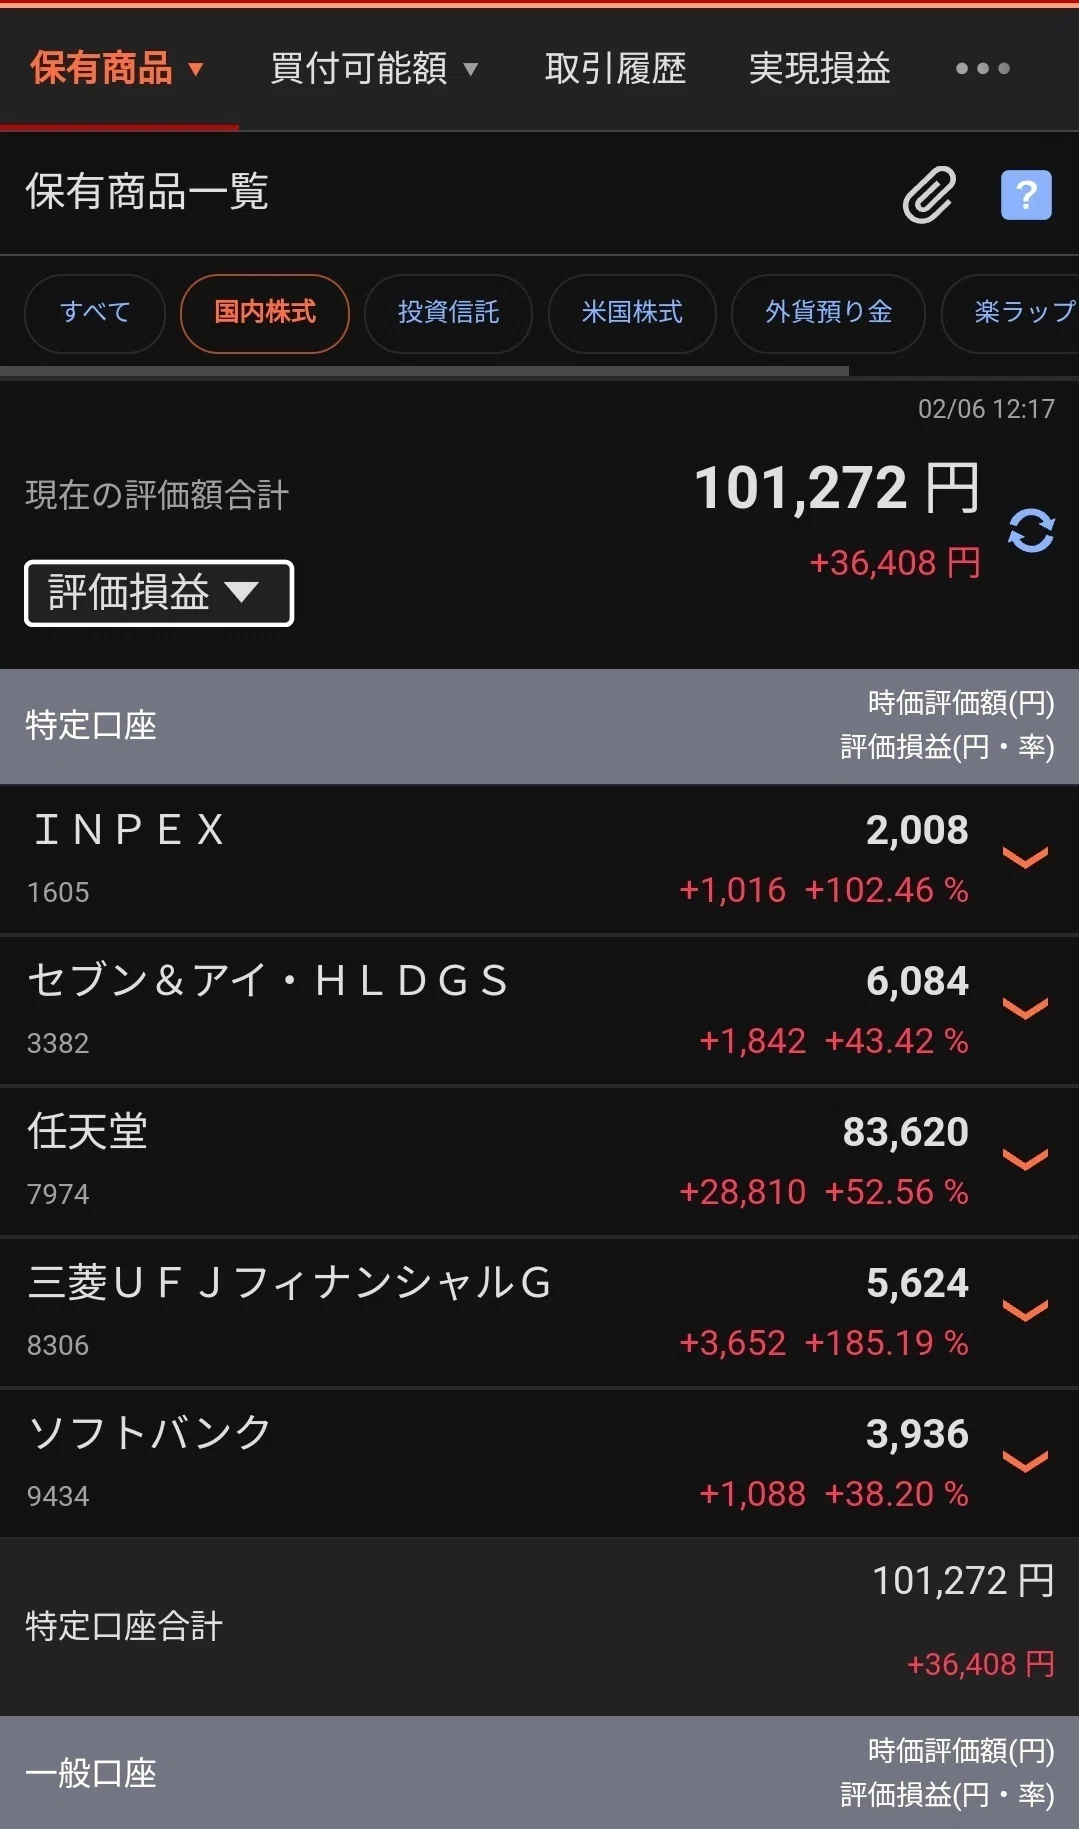Select the 外貨預り金 filter chip
Image resolution: width=1079 pixels, height=1829 pixels.
tap(828, 313)
